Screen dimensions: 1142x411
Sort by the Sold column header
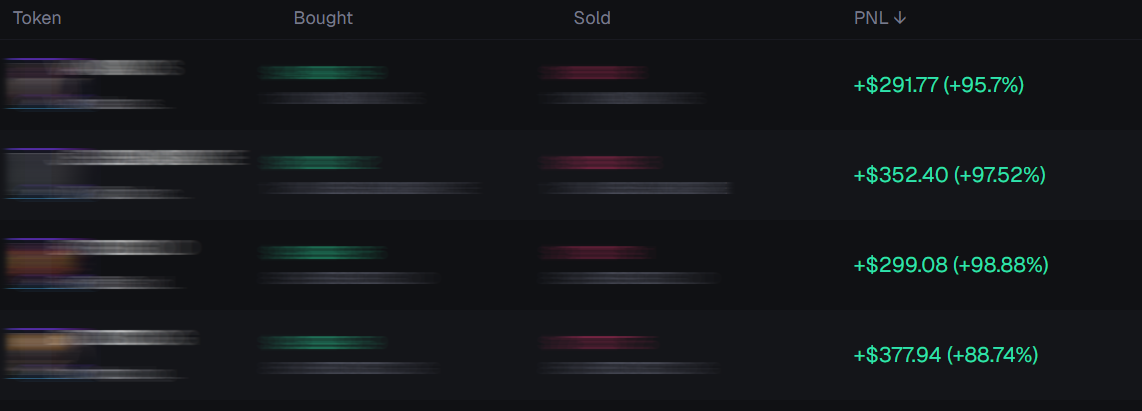coord(592,18)
